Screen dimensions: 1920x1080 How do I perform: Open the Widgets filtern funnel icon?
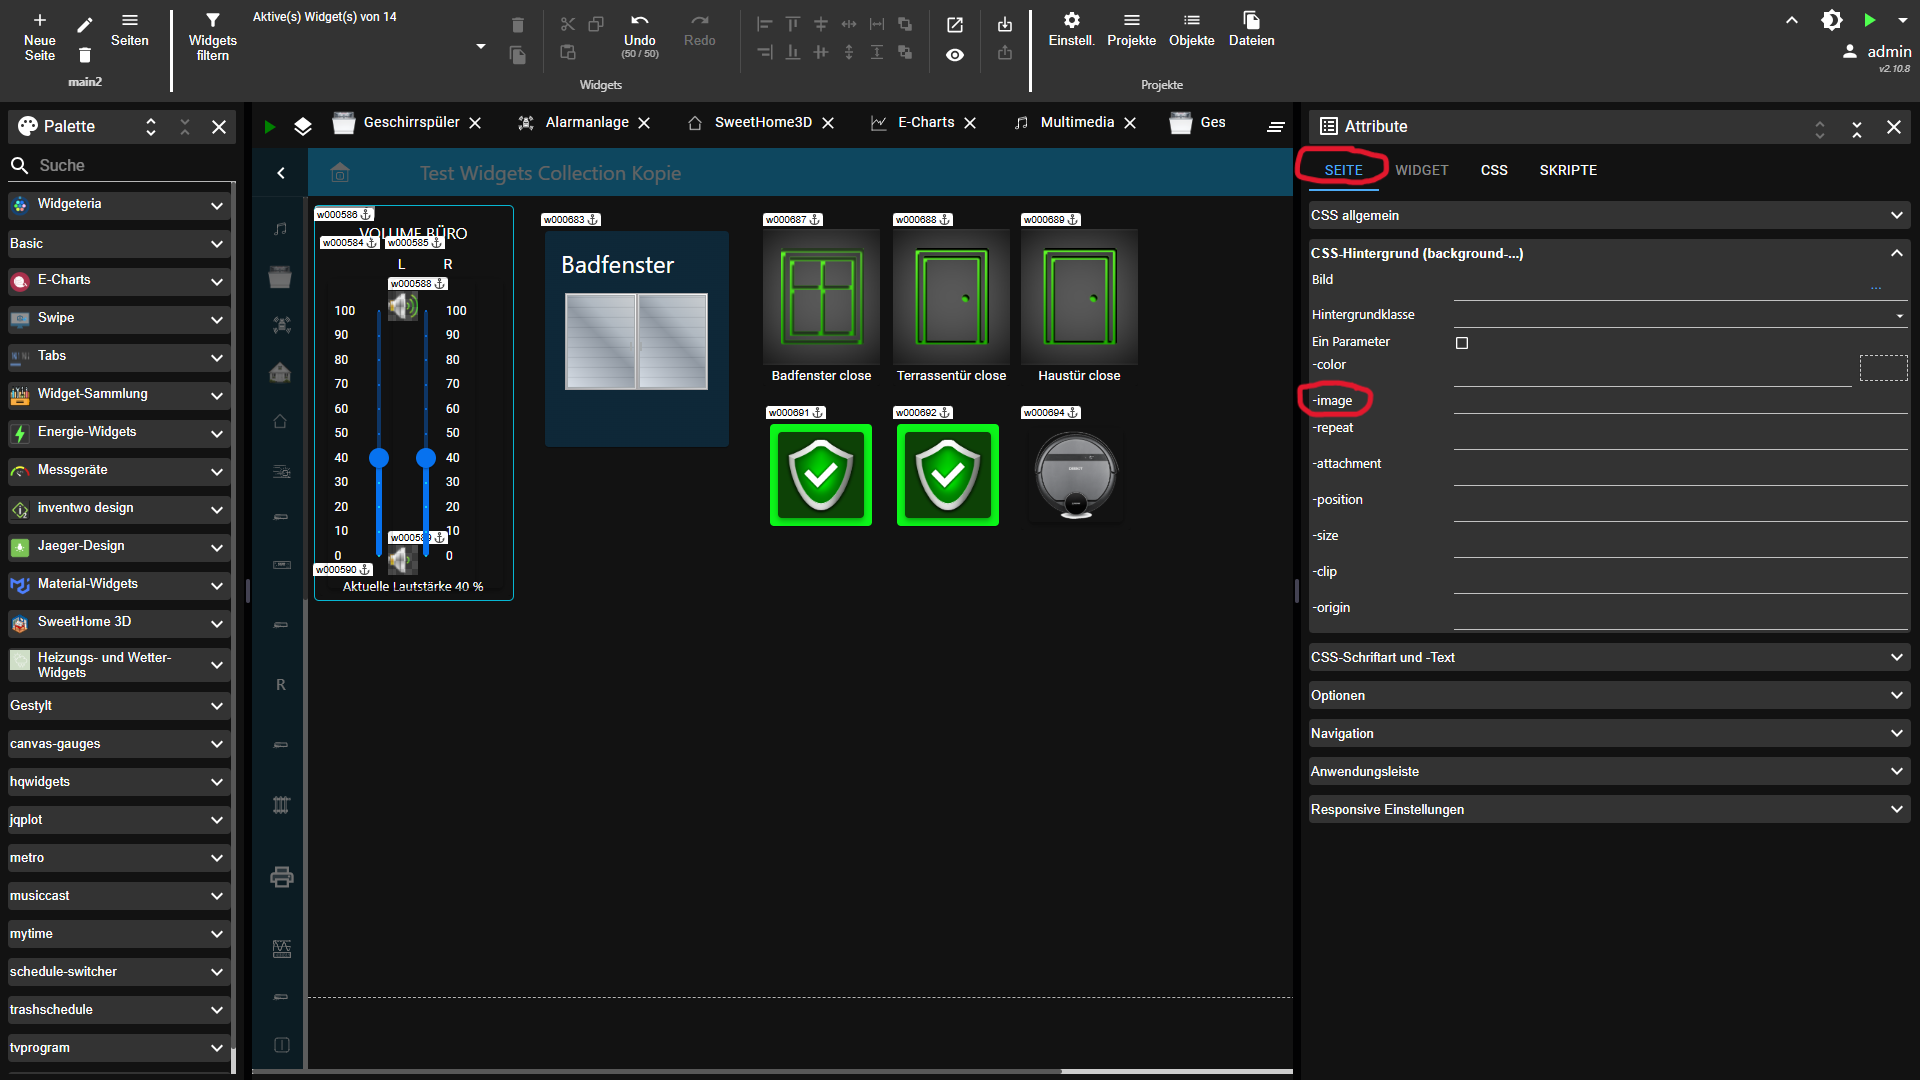(x=212, y=20)
